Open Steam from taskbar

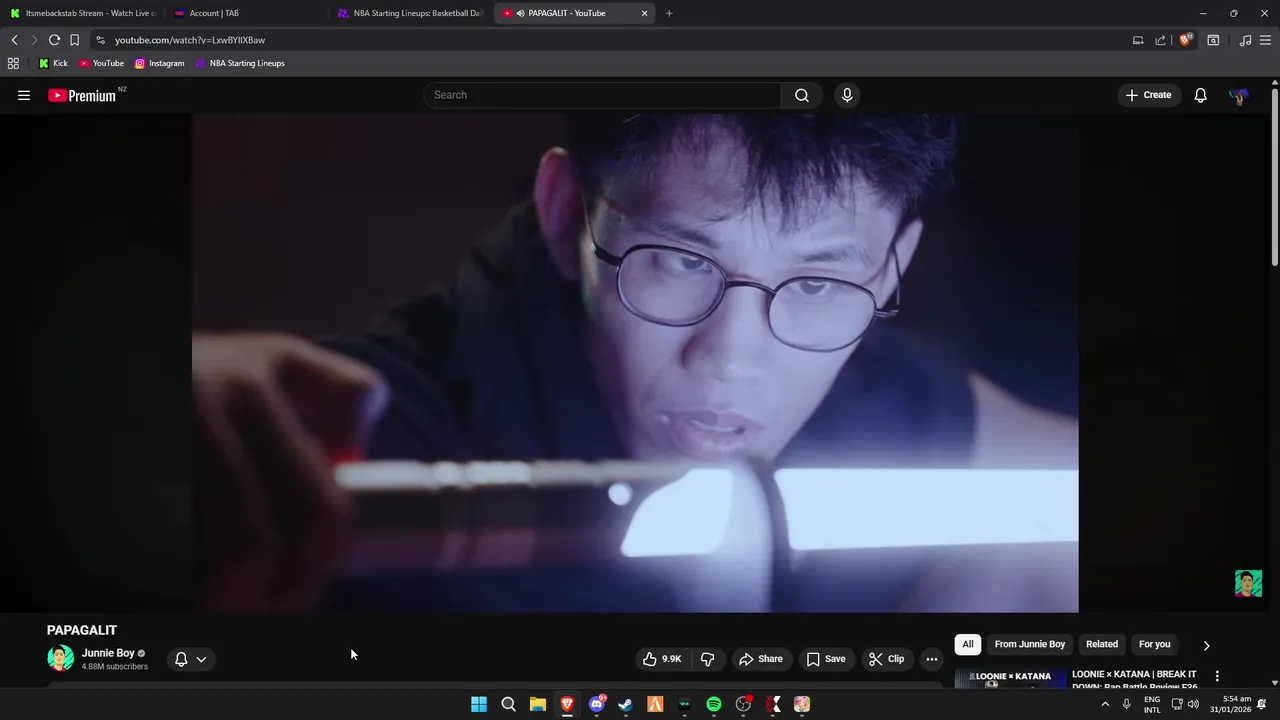point(626,704)
